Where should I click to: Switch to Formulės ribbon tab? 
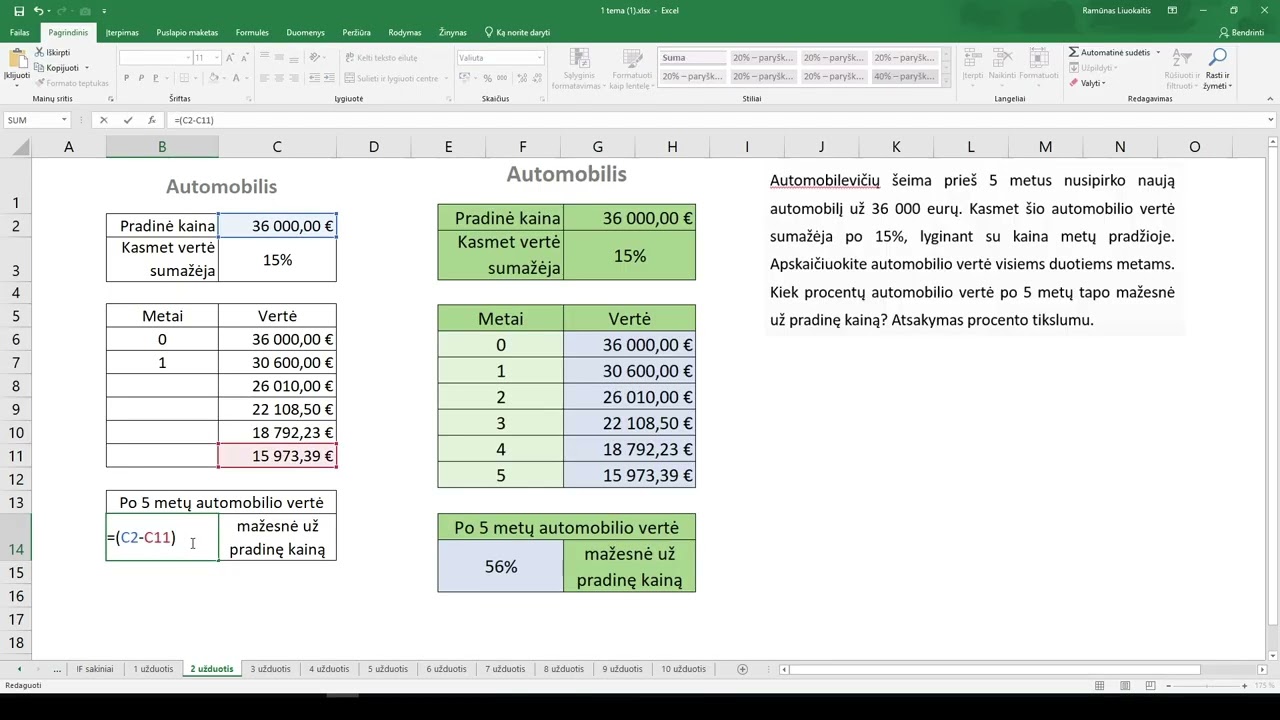click(x=252, y=32)
